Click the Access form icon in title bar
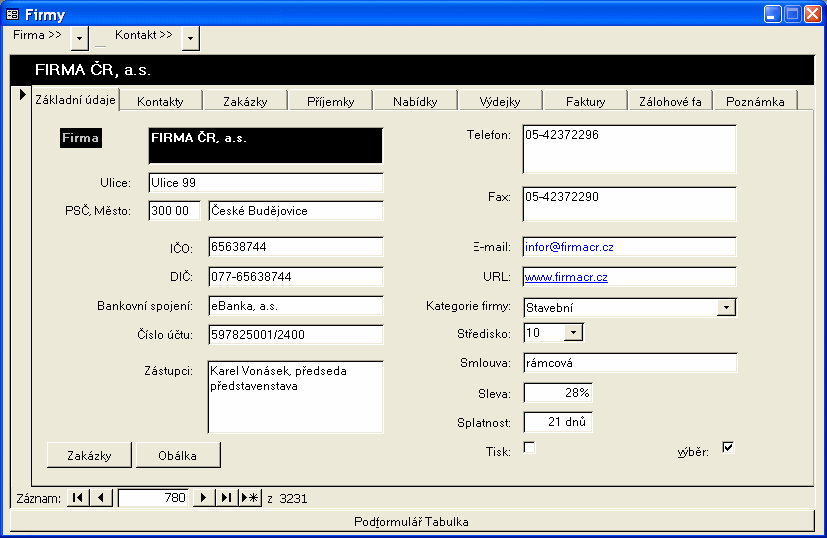 coord(13,14)
